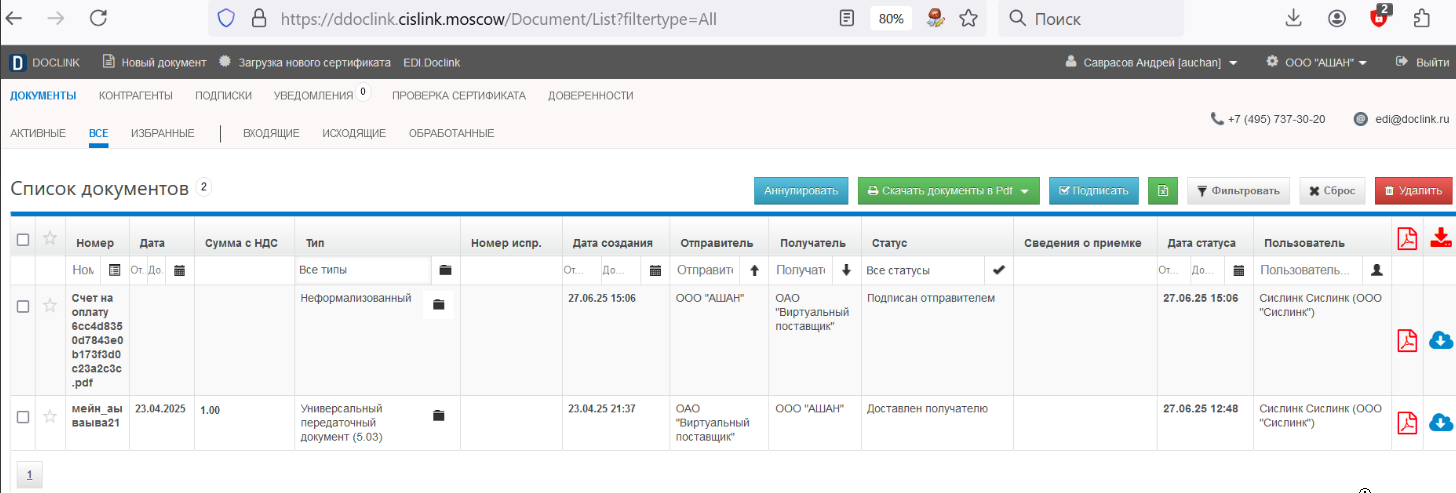Click the browser Поиск search field
1456x493 pixels.
[1091, 18]
